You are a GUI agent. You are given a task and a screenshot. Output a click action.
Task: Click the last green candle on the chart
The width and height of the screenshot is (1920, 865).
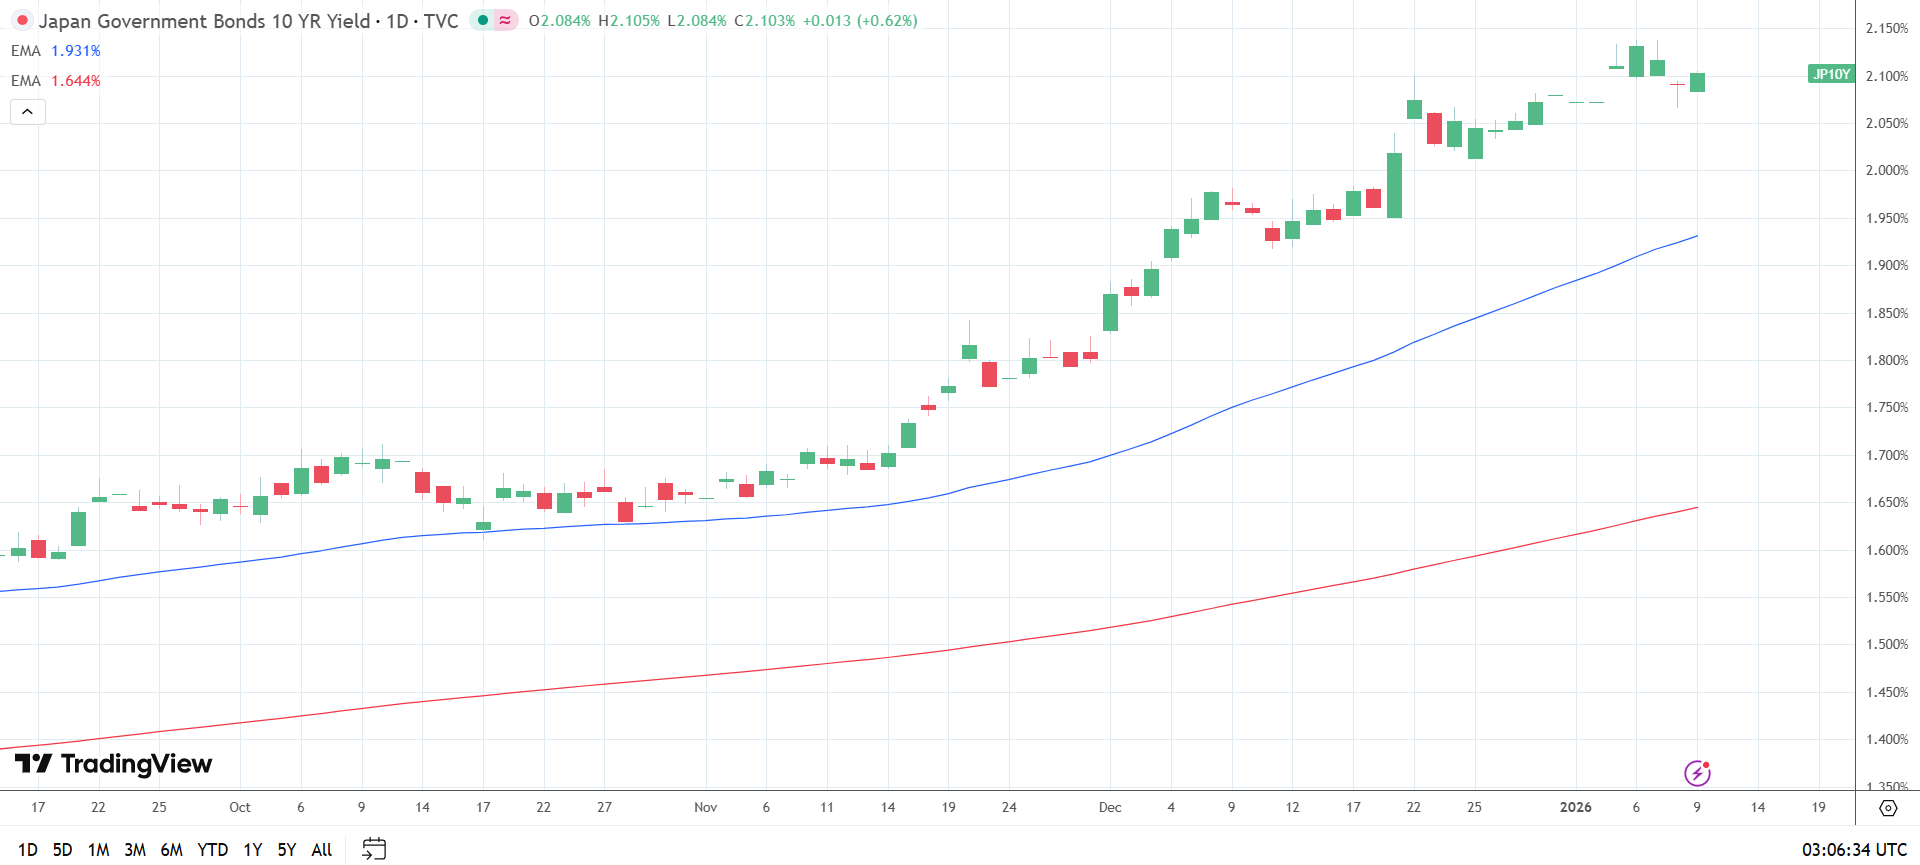(x=1697, y=82)
